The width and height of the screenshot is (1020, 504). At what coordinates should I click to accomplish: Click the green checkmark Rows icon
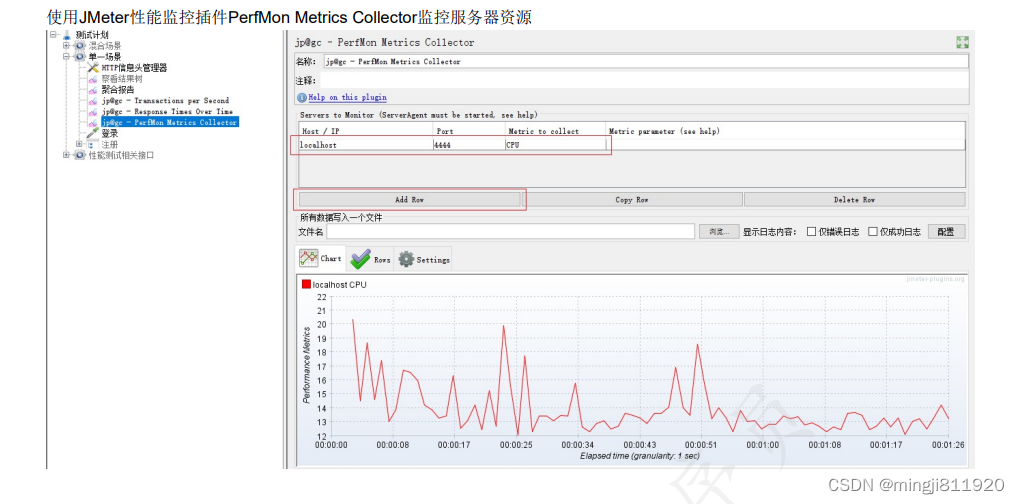coord(360,259)
